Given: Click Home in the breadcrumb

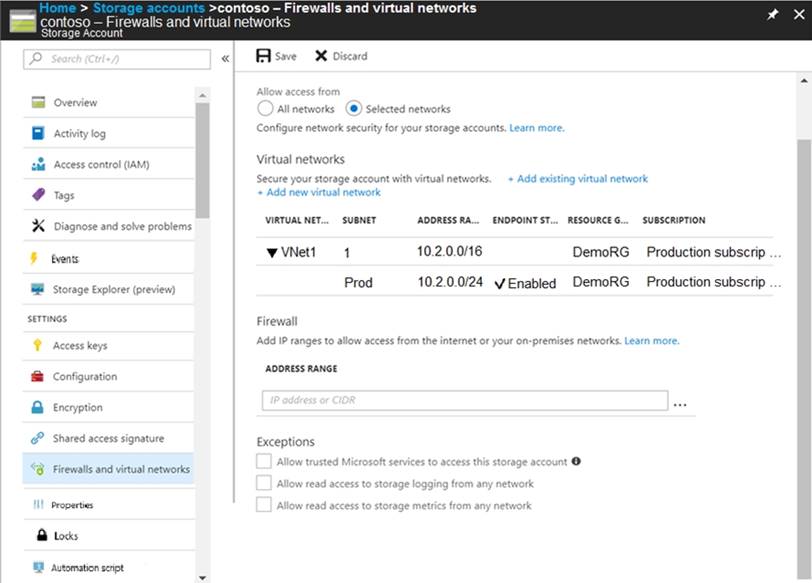Looking at the screenshot, I should pos(57,8).
